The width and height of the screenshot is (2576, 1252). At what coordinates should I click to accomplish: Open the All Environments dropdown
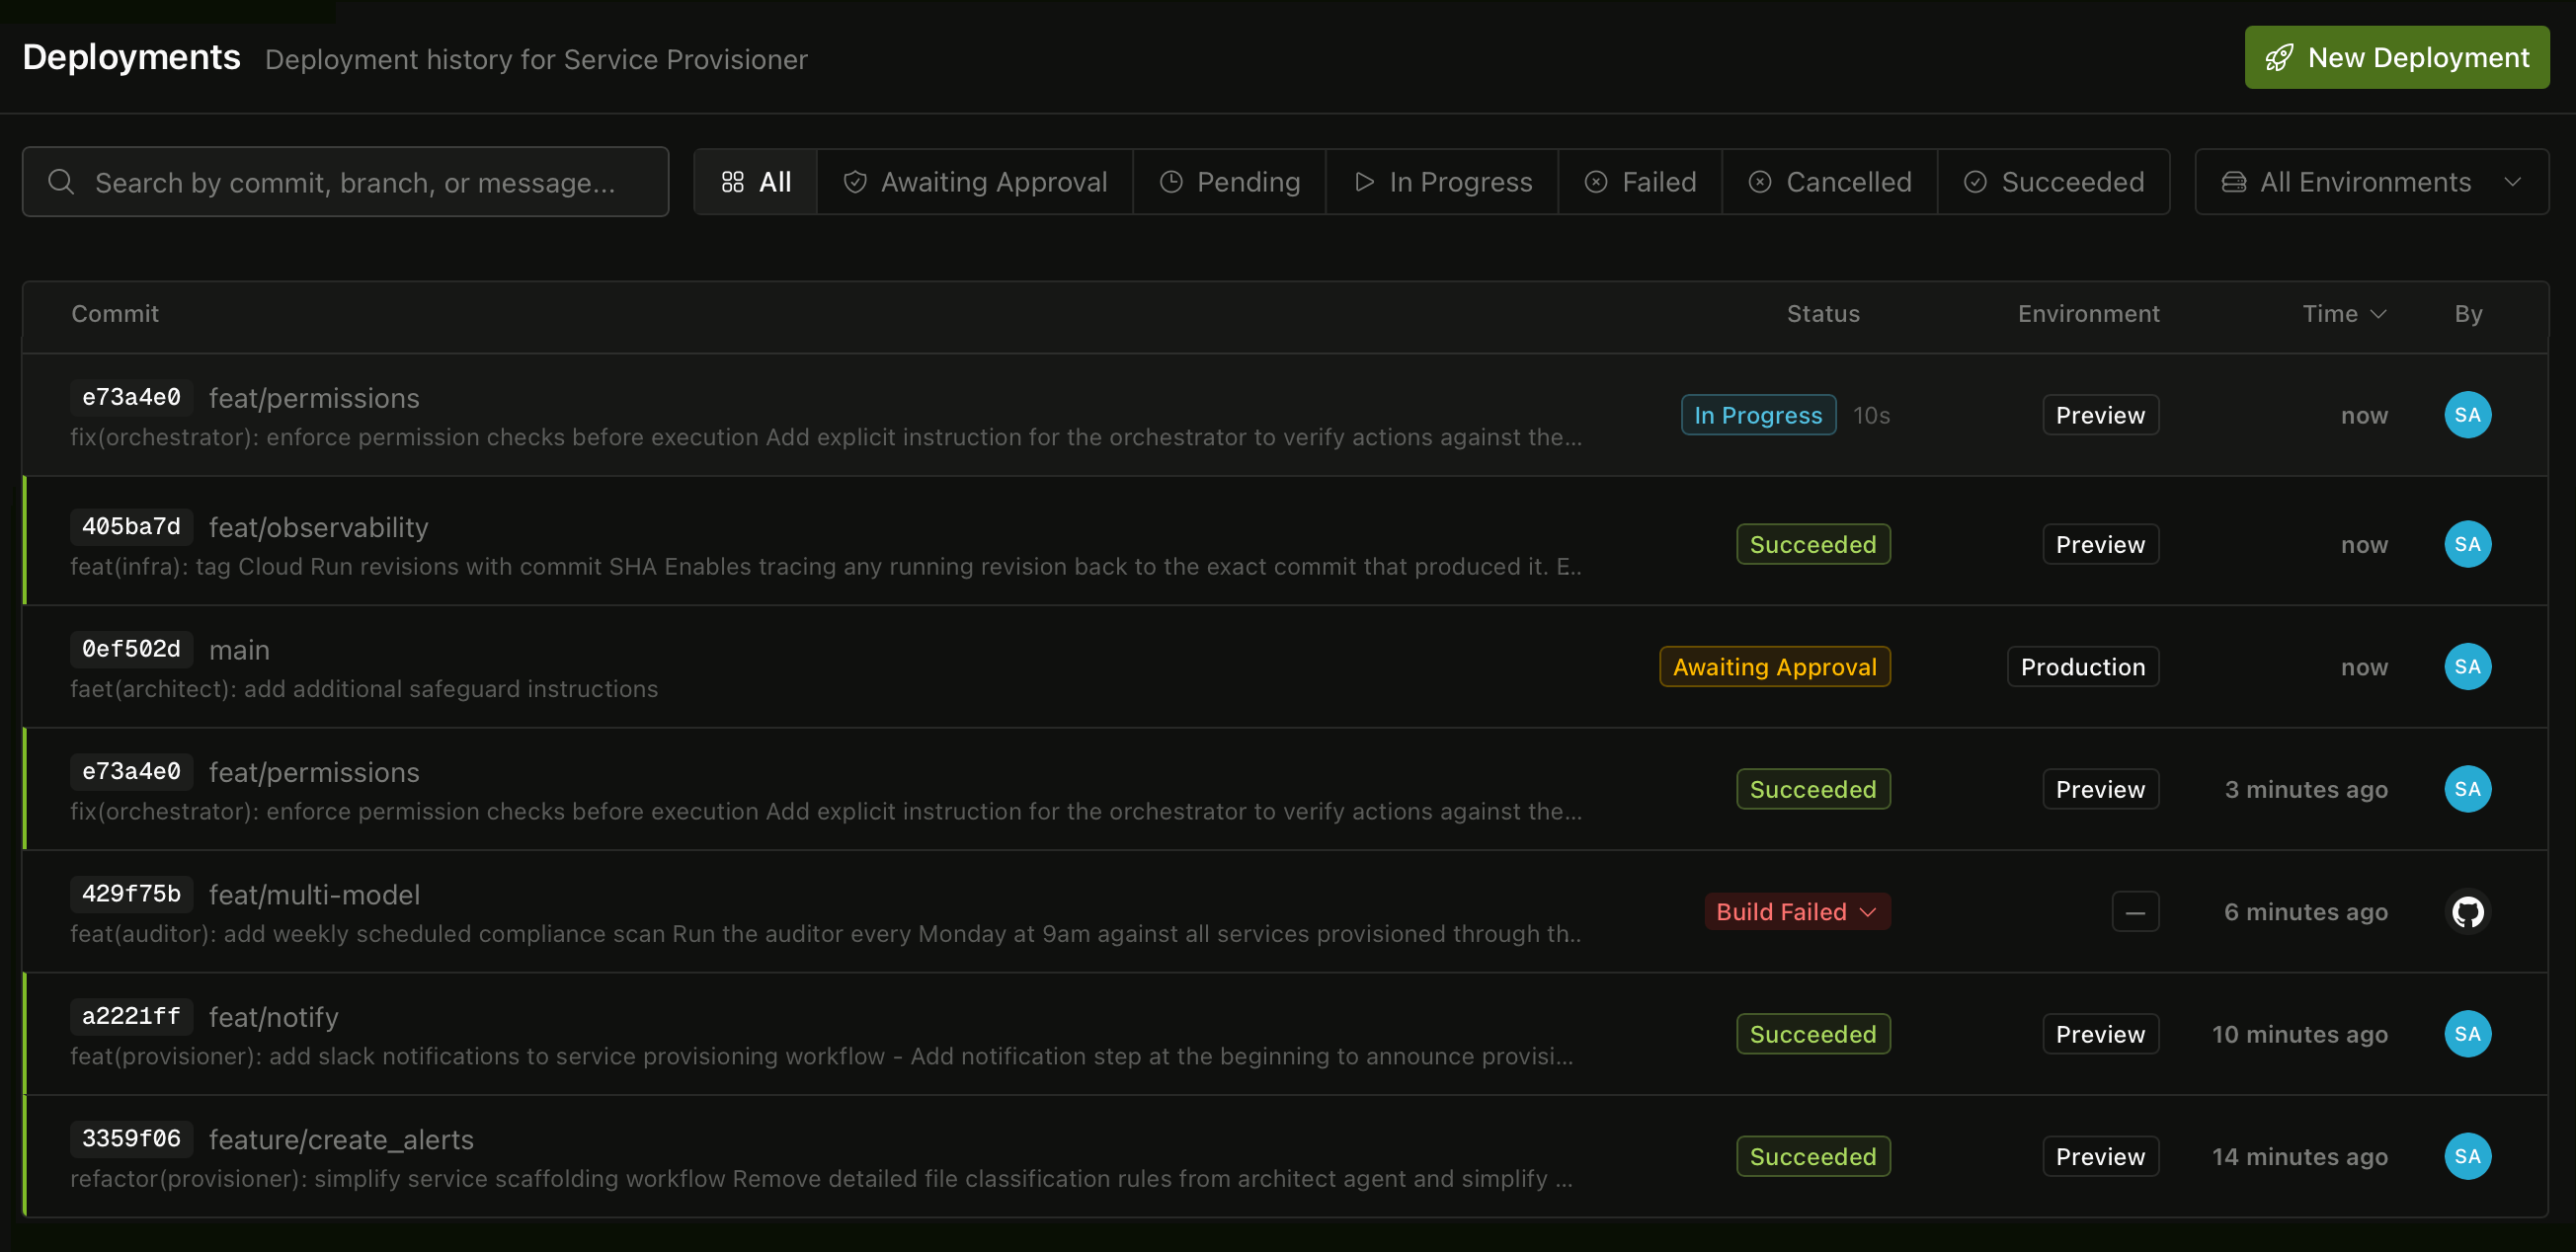(2370, 182)
